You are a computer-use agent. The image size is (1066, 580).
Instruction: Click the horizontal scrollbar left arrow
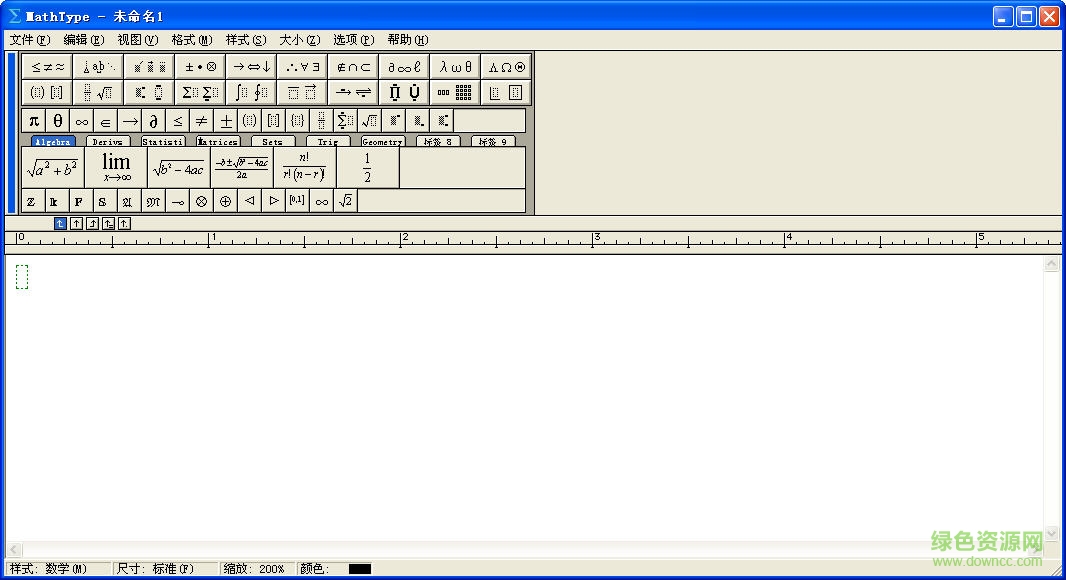pos(14,549)
